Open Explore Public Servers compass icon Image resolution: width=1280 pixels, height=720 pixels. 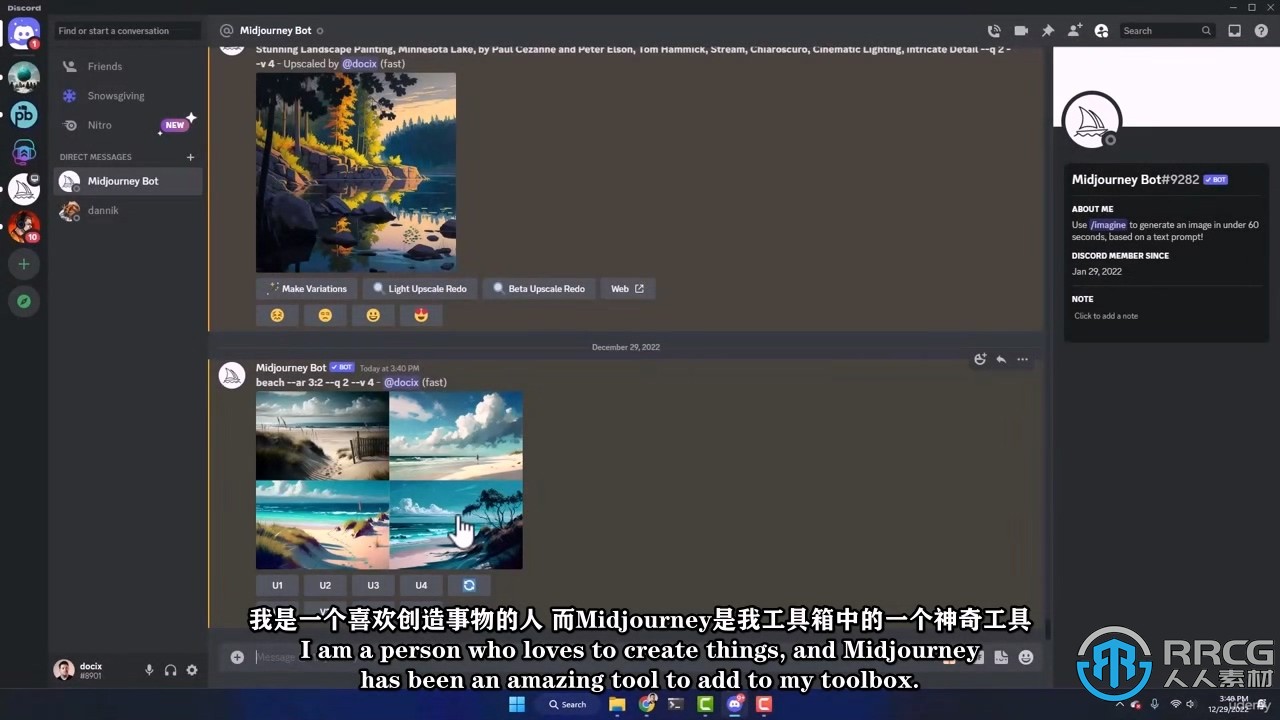(24, 301)
